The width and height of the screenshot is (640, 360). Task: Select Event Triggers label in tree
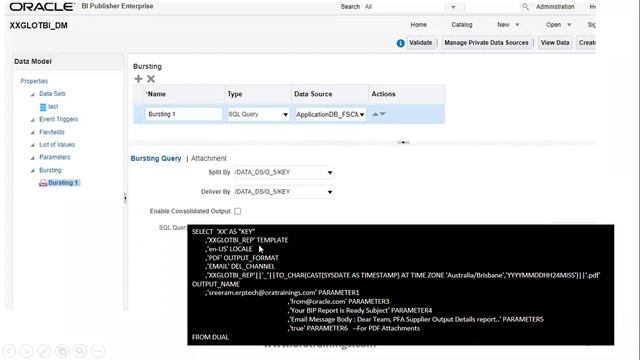coord(58,120)
